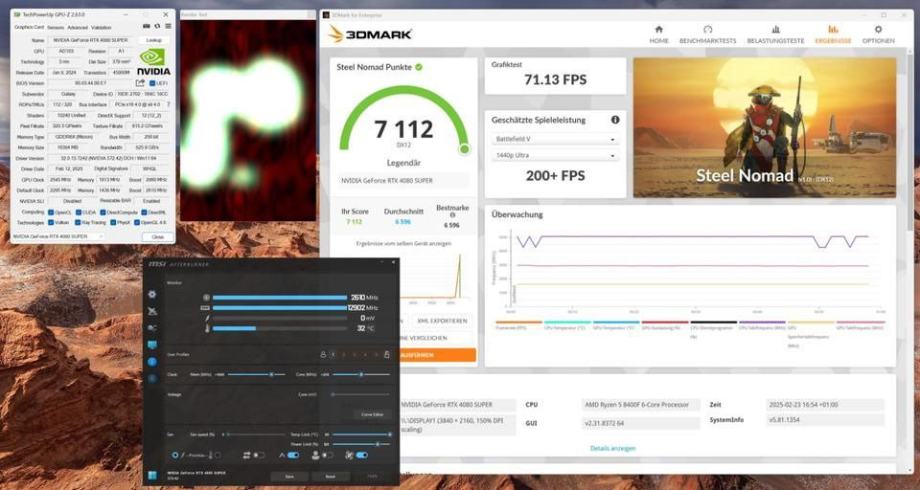Click the 3DMark logo
920x490 pixels.
[370, 34]
